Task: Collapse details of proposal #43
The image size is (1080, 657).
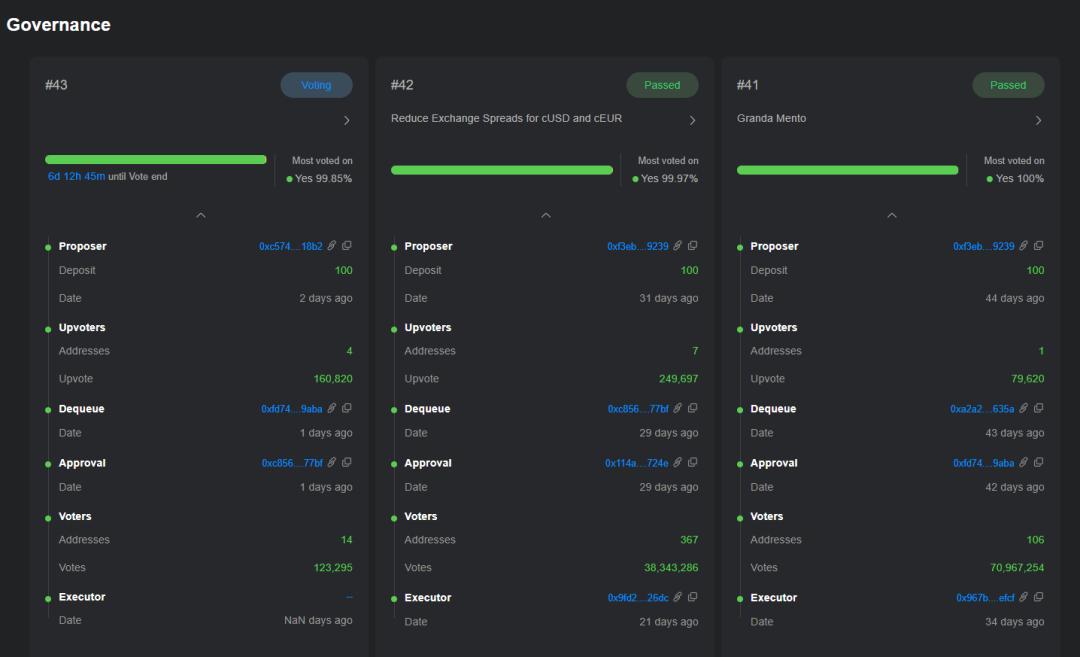Action: (x=200, y=216)
